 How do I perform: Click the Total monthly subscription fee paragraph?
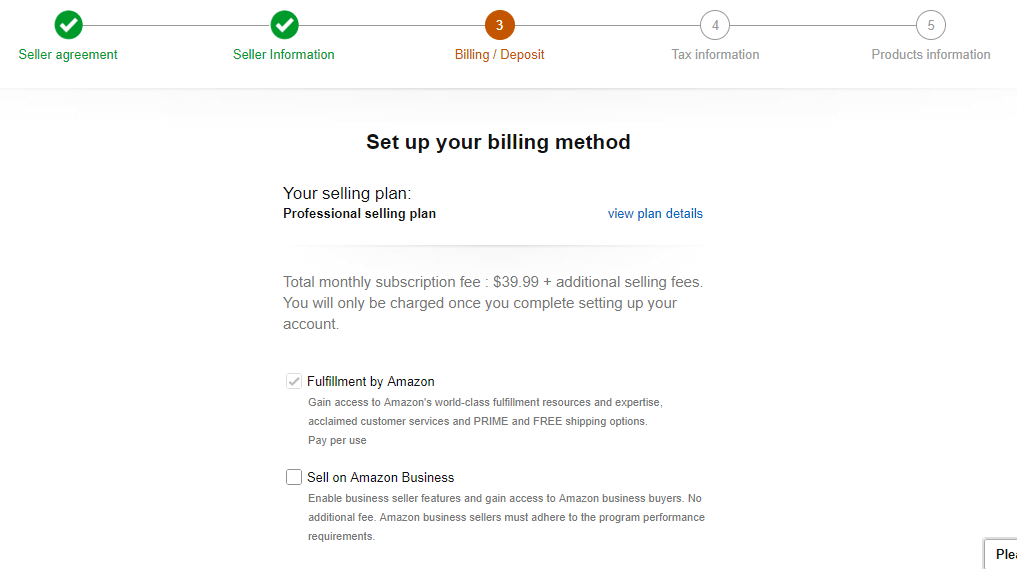493,303
